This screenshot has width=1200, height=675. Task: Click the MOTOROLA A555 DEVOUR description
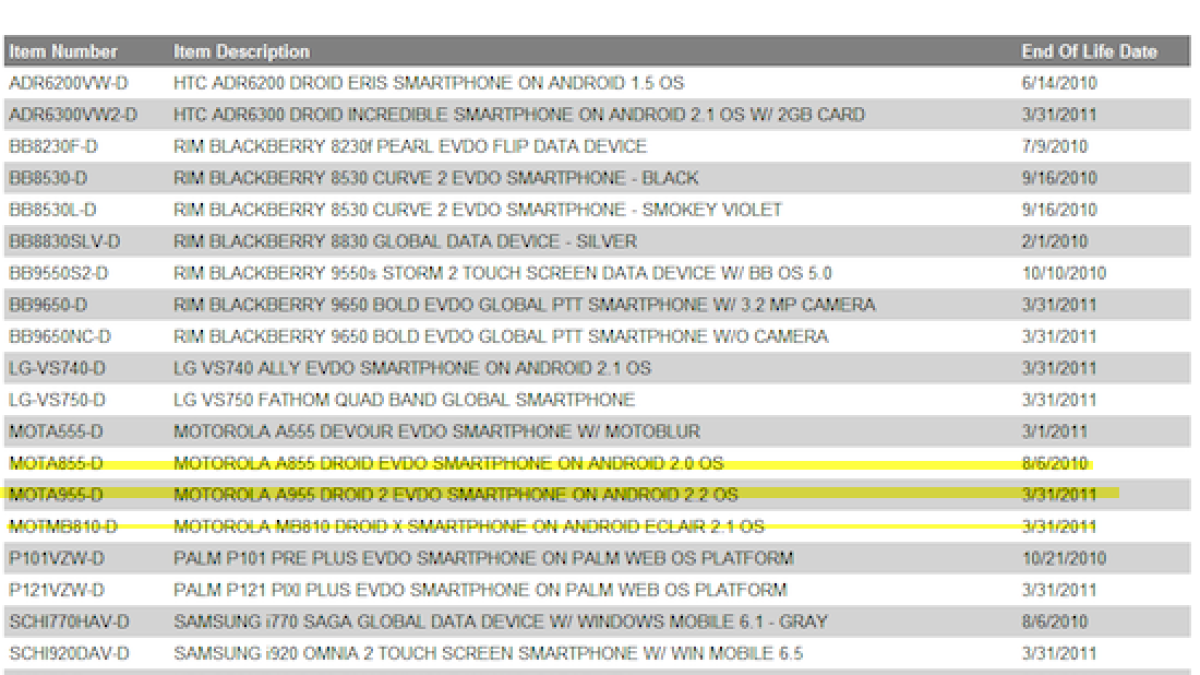437,432
